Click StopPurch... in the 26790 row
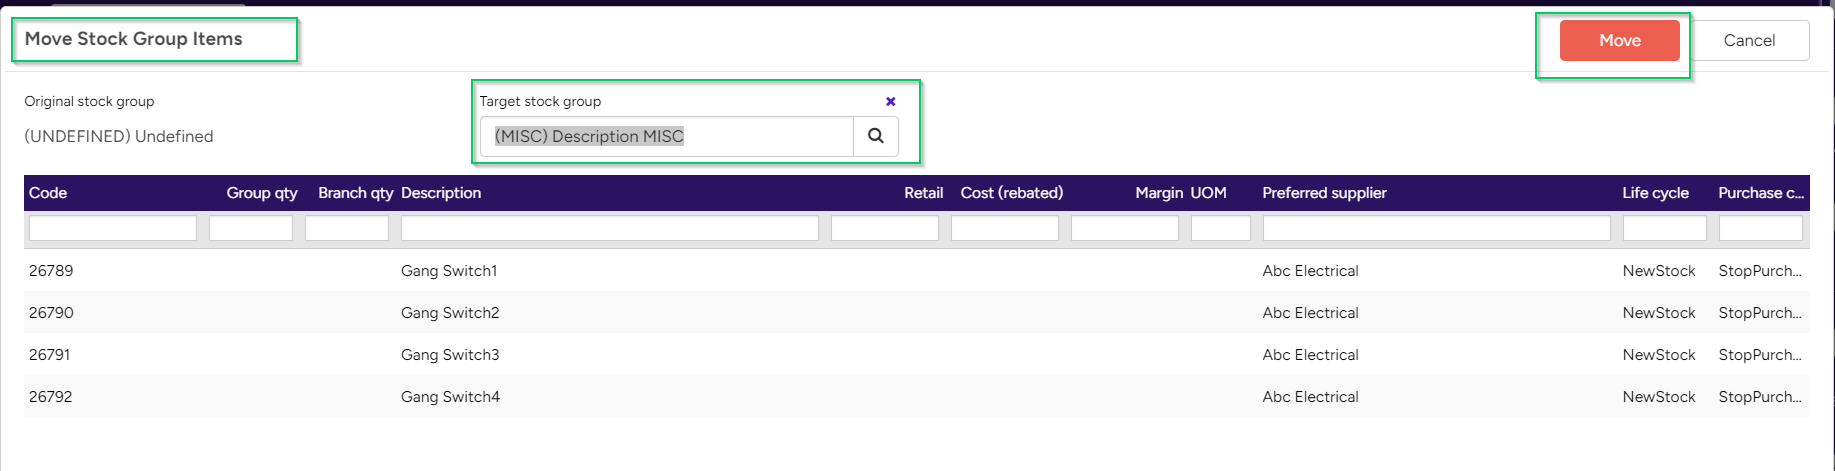The image size is (1835, 471). (x=1760, y=313)
